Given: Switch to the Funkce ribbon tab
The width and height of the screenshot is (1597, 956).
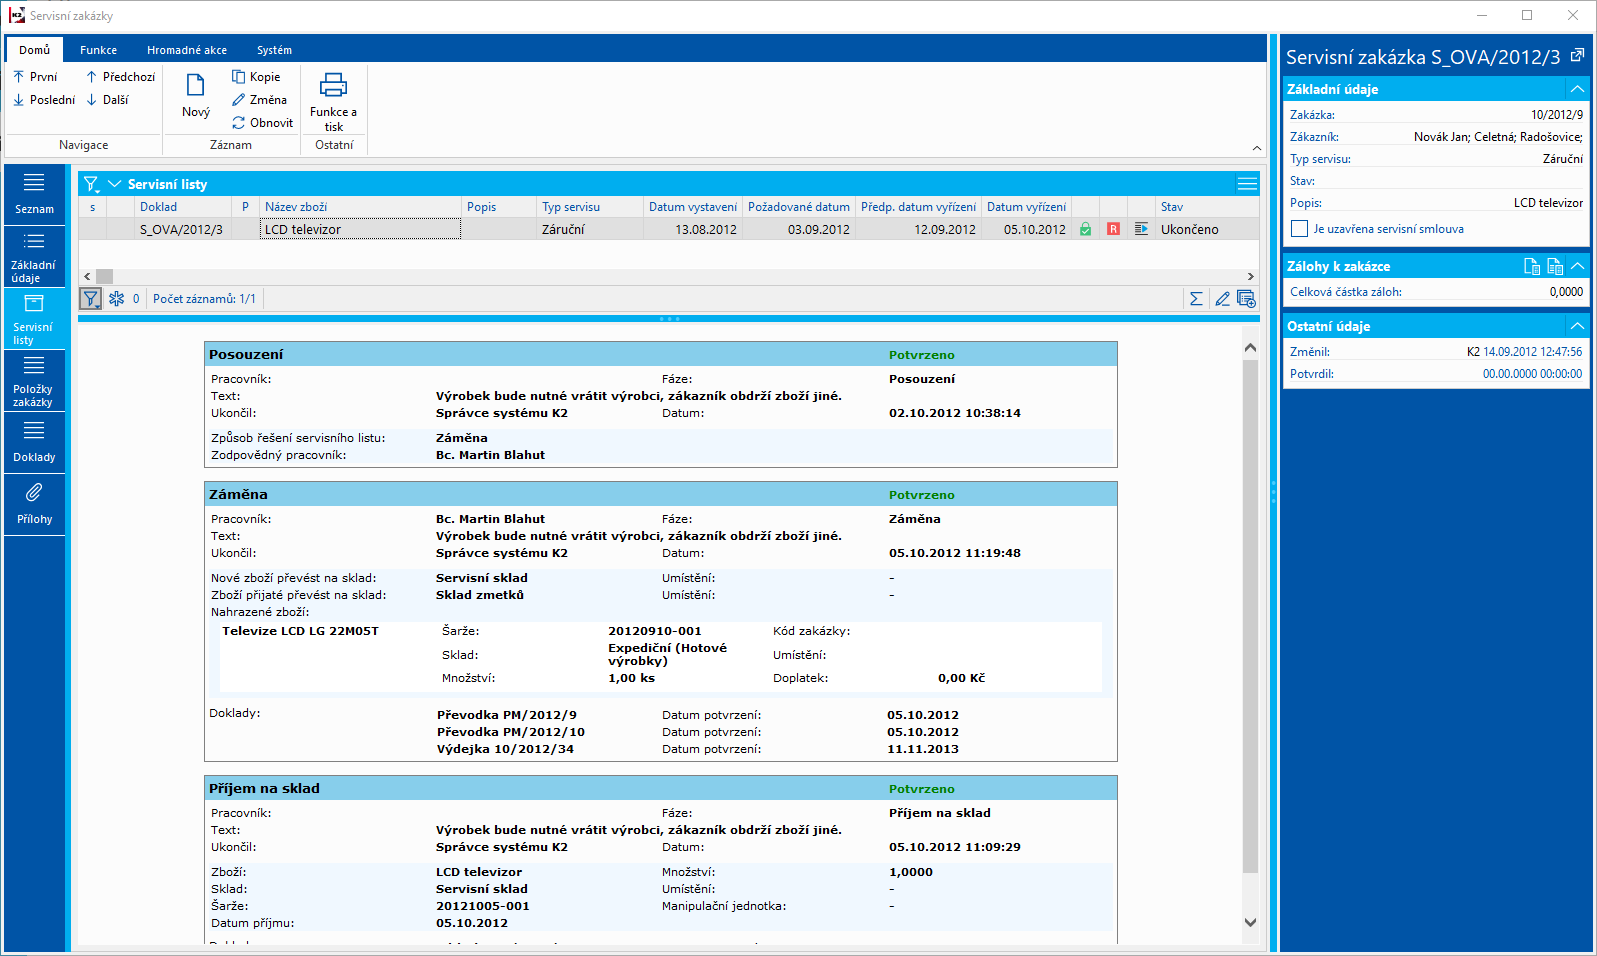Looking at the screenshot, I should [98, 50].
